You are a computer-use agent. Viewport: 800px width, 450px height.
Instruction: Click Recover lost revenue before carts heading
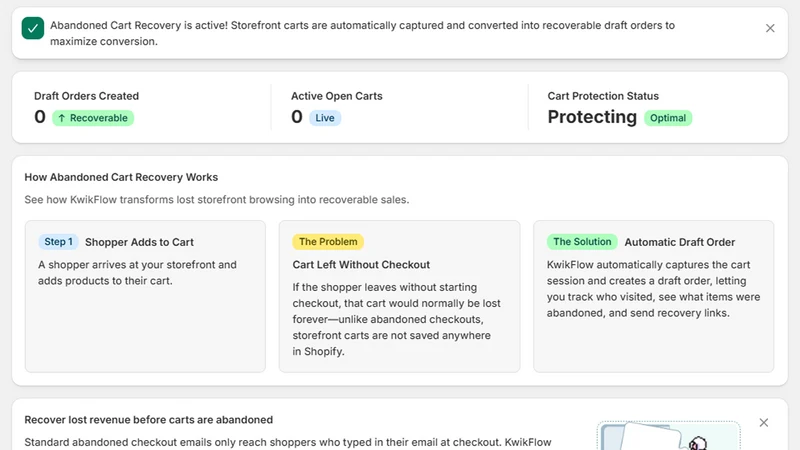click(148, 419)
